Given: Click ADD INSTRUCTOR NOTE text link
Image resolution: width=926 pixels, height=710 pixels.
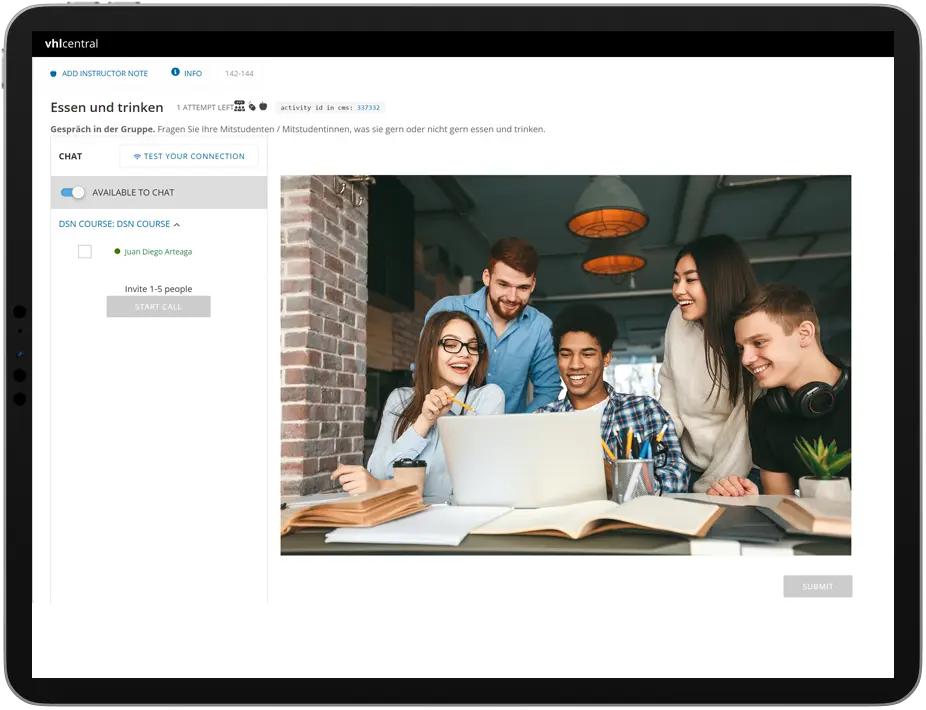Looking at the screenshot, I should pos(104,74).
